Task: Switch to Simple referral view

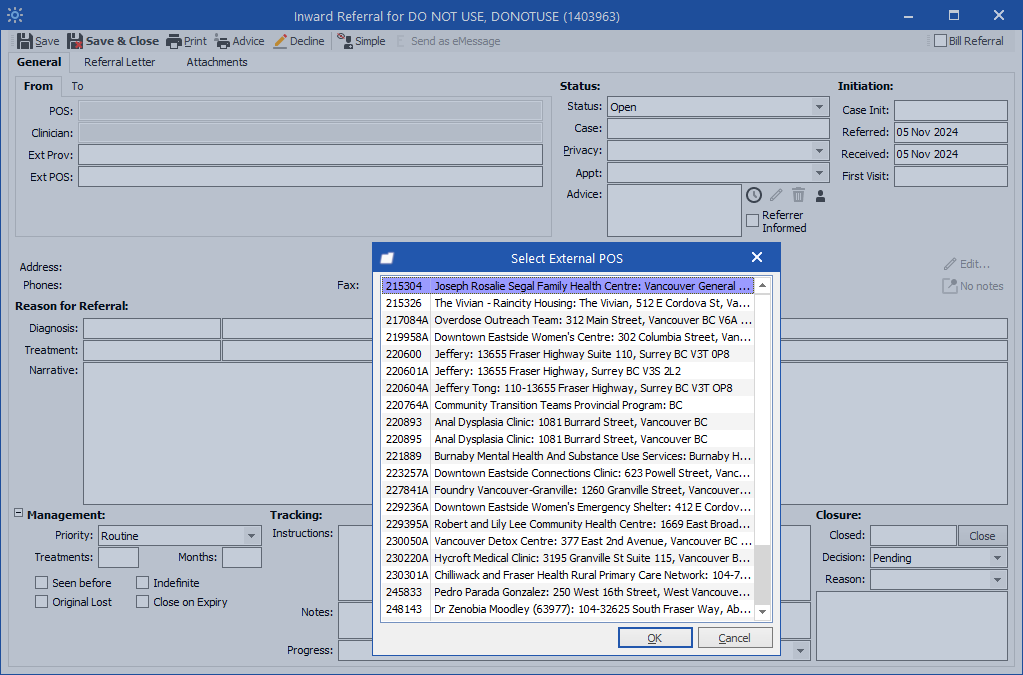Action: tap(360, 41)
